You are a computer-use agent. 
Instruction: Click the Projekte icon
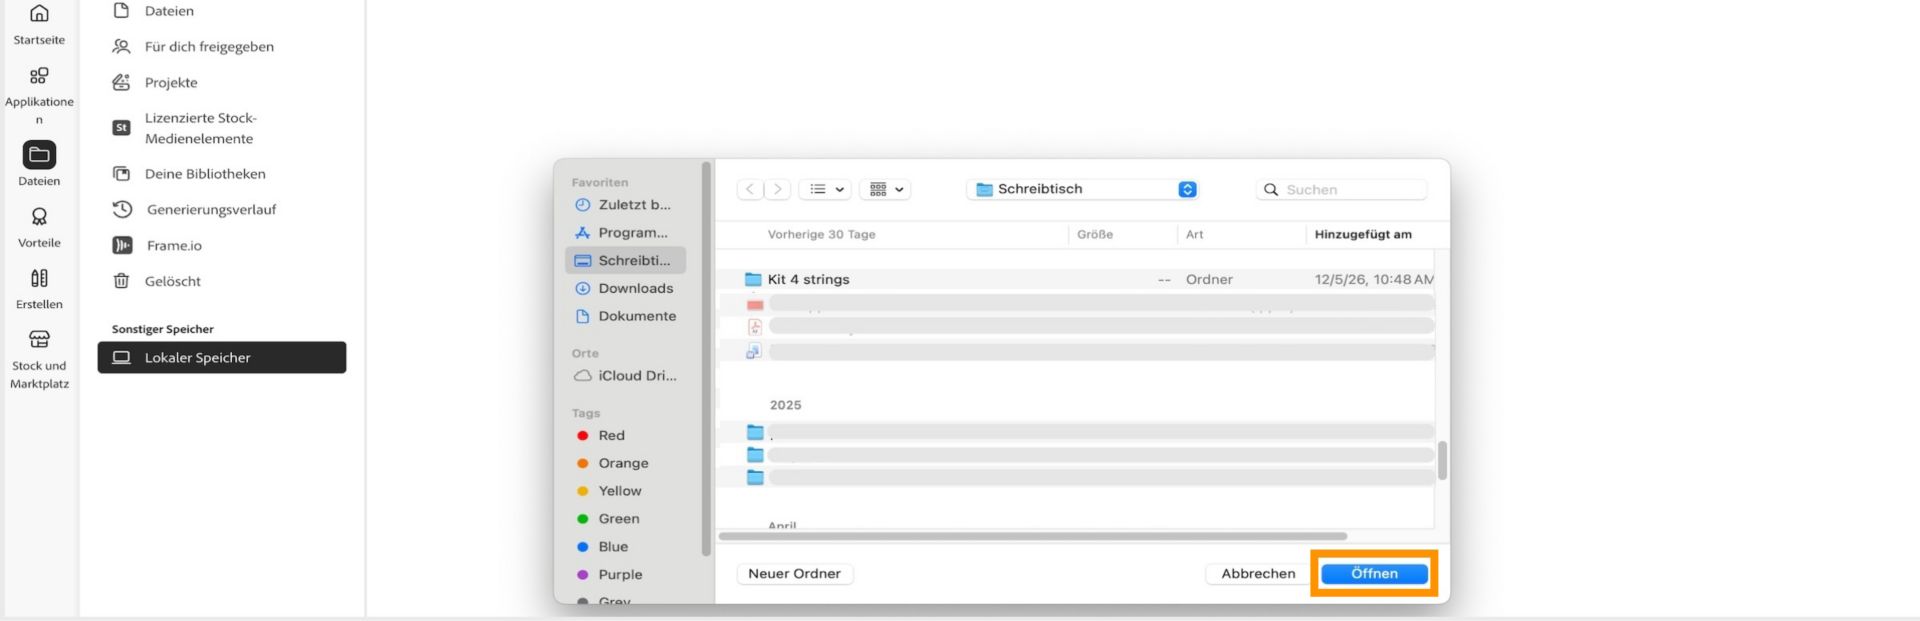coord(121,83)
